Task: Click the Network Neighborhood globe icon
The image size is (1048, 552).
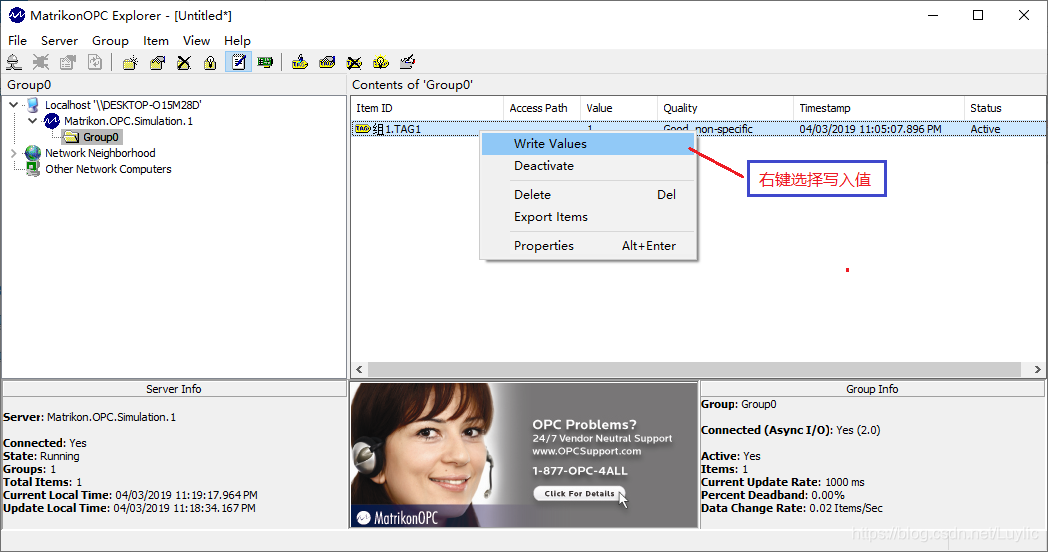Action: pyautogui.click(x=33, y=153)
